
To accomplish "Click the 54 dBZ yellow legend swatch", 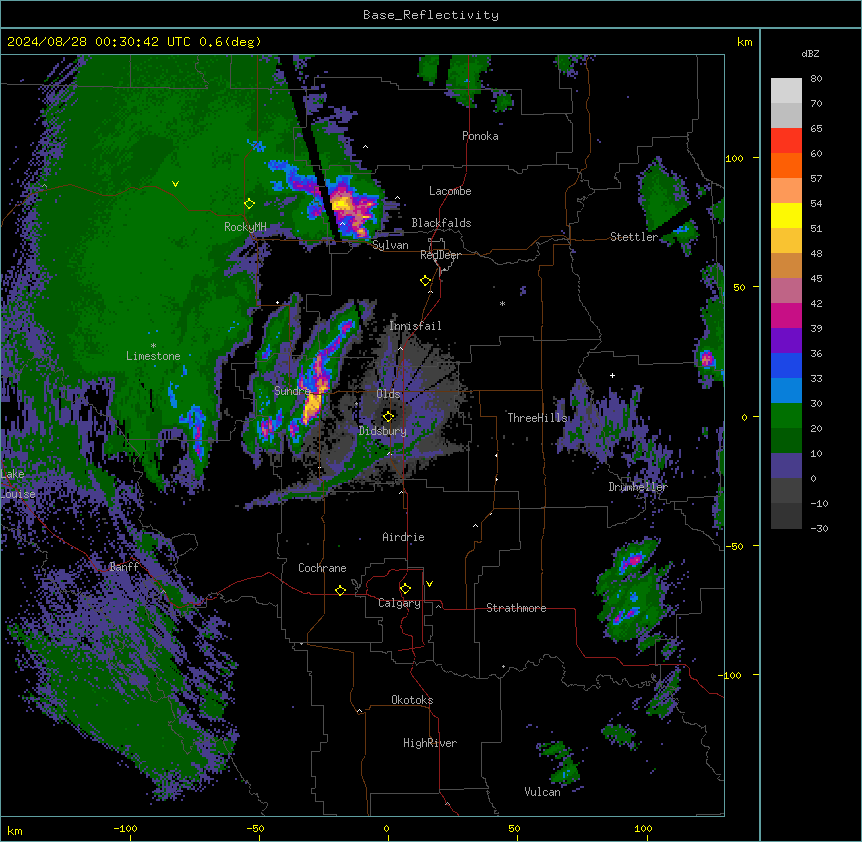I will pos(786,215).
